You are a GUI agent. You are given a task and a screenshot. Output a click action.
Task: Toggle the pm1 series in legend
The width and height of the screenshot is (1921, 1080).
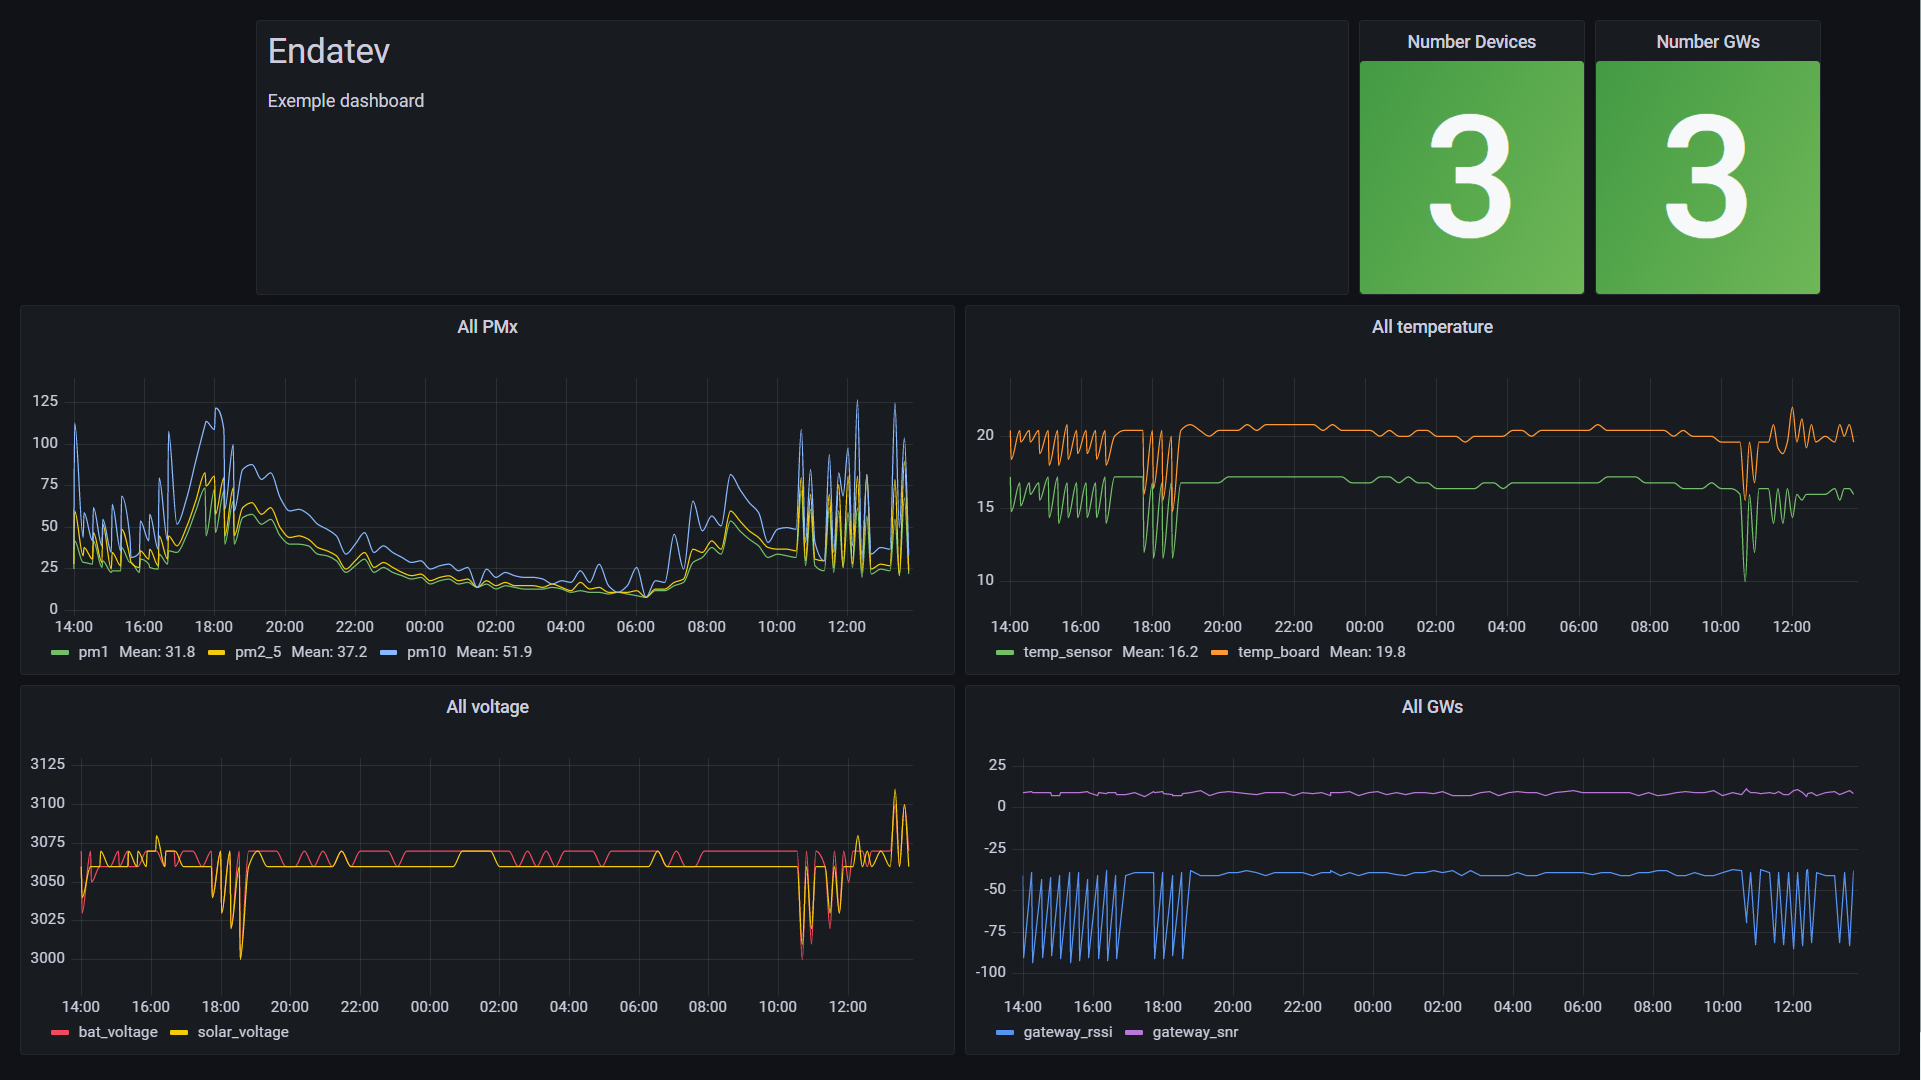click(x=93, y=652)
